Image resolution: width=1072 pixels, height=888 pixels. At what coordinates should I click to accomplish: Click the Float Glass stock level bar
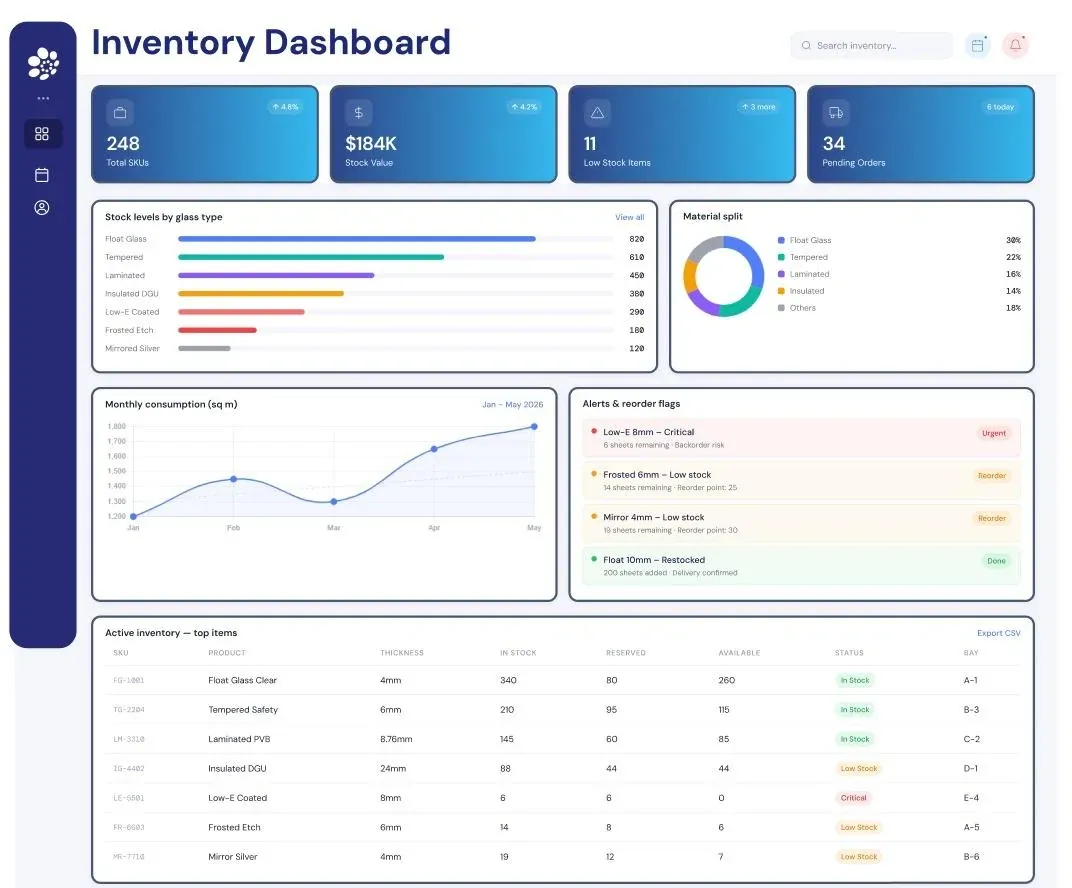[x=357, y=239]
